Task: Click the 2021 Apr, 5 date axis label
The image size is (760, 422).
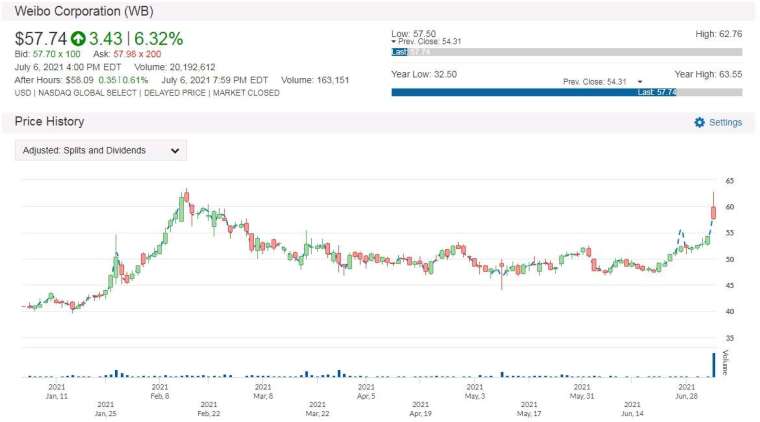Action: click(366, 391)
